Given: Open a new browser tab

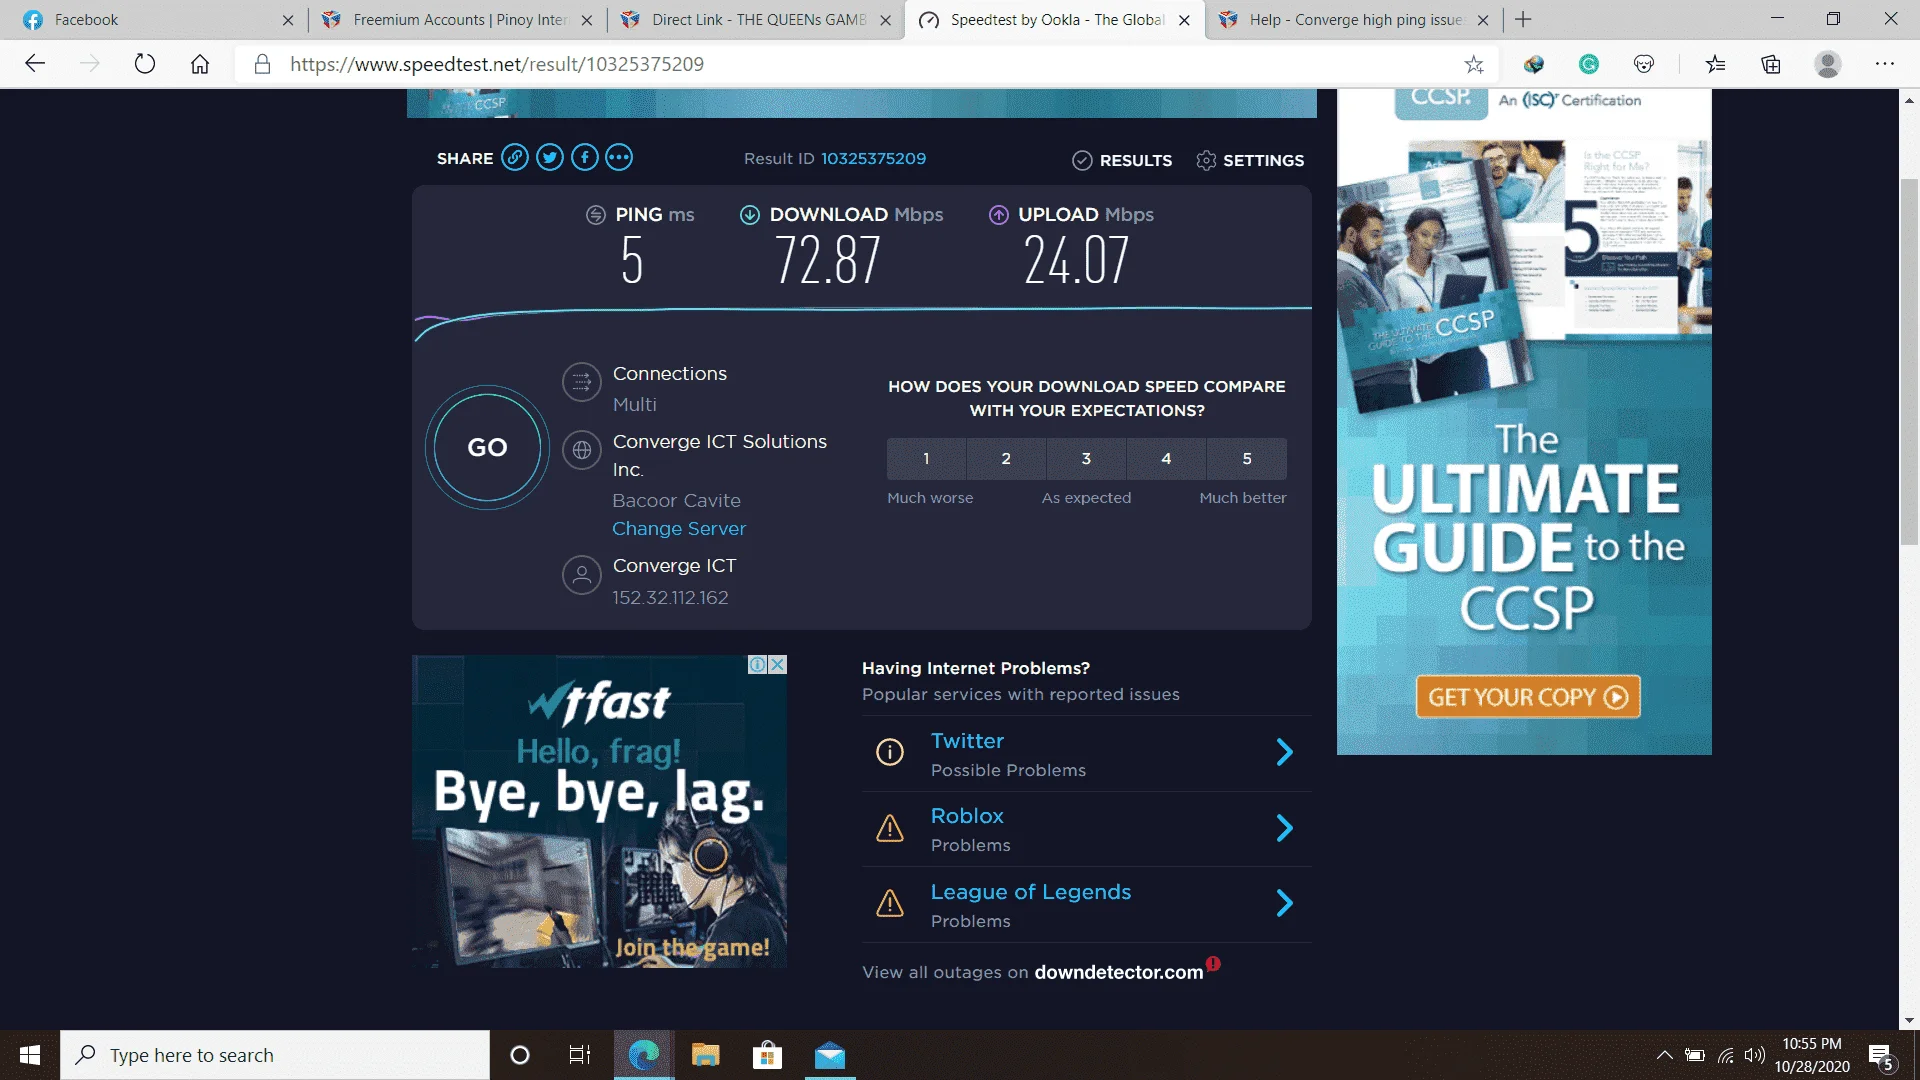Looking at the screenshot, I should pos(1523,20).
